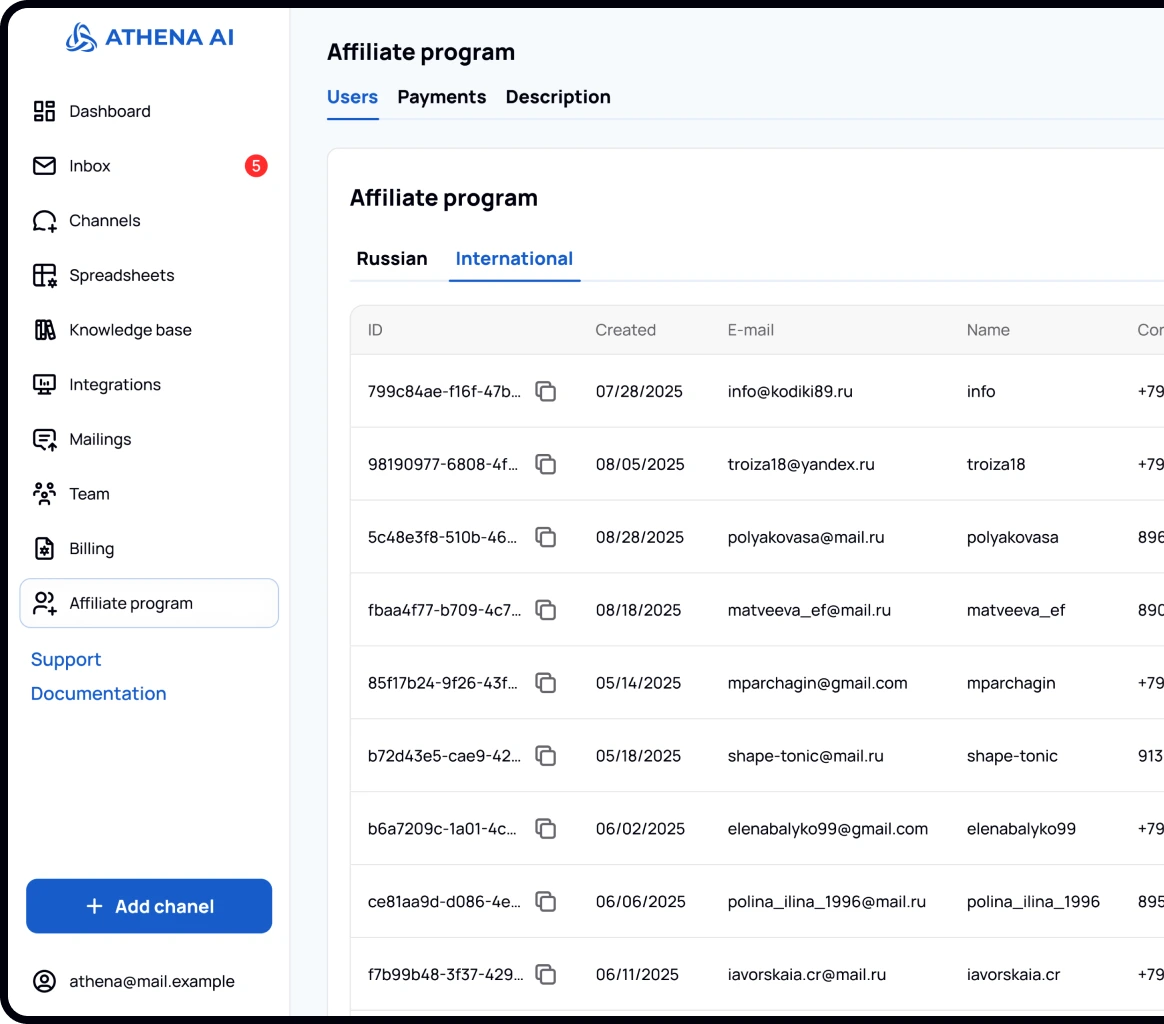The width and height of the screenshot is (1164, 1024).
Task: Open the Support link
Action: tap(66, 659)
